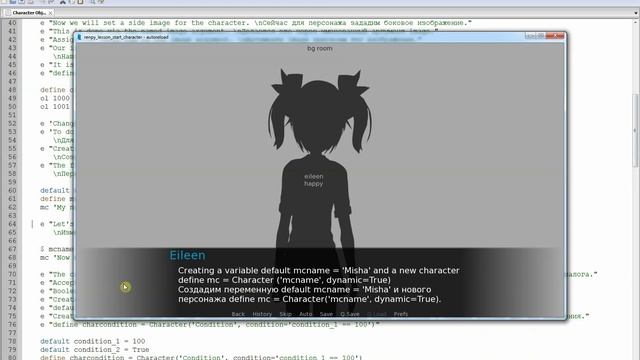Viewport: 640px width, 360px height.
Task: Click the 'eileen happy' label on the silhouette
Action: tap(313, 180)
